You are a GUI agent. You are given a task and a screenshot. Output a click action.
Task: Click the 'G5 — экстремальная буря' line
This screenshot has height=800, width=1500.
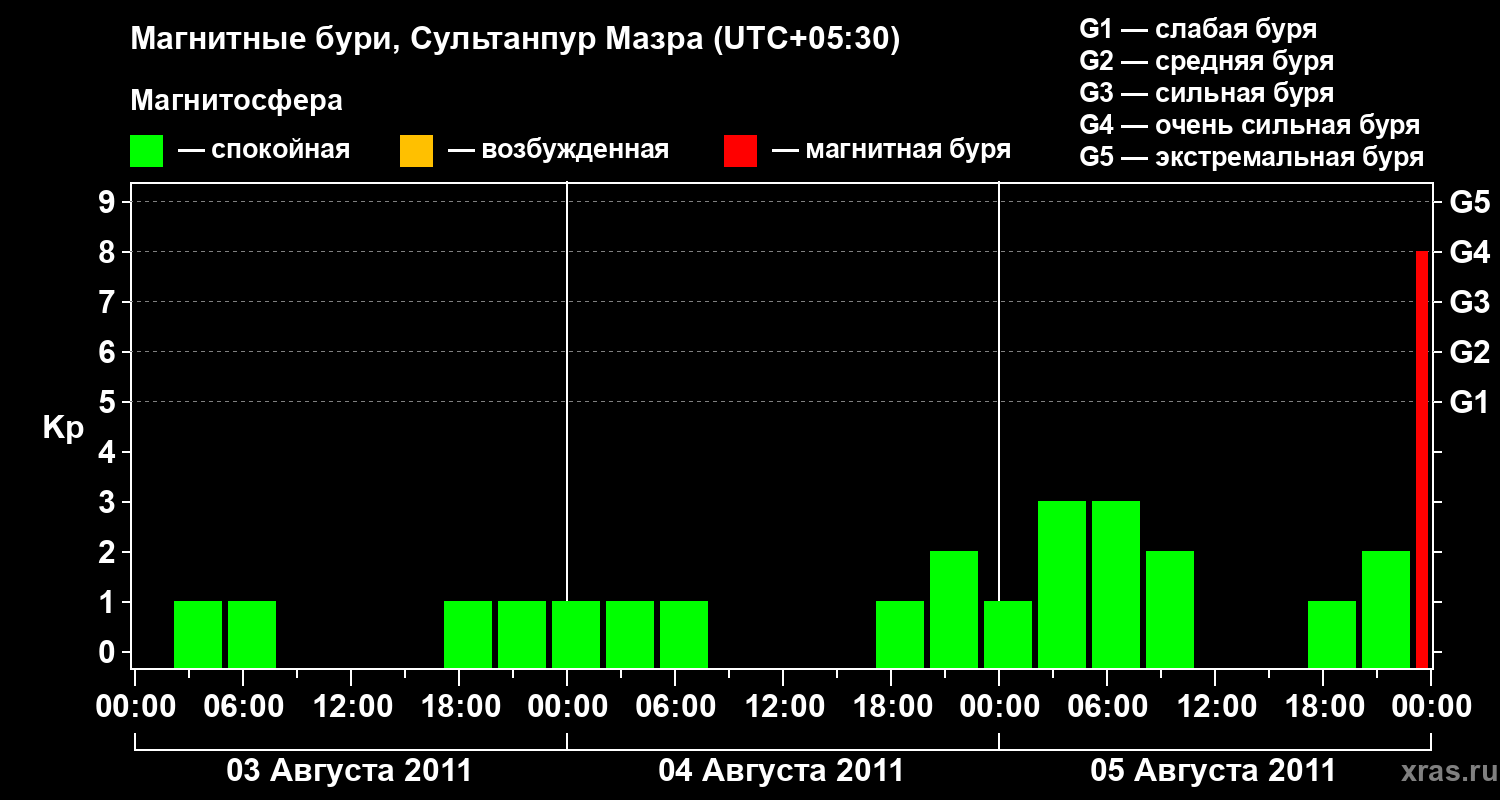[1251, 158]
